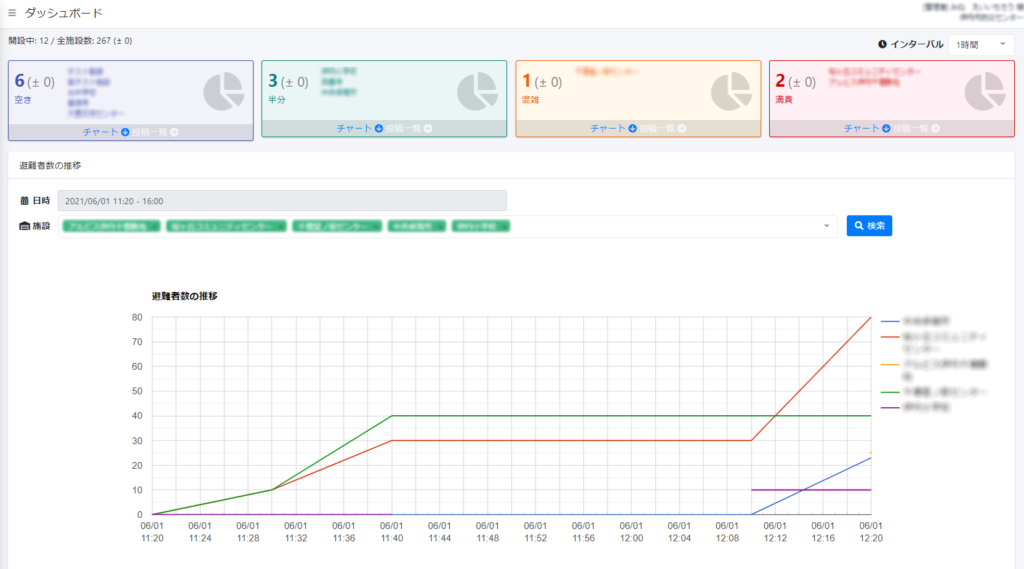This screenshot has width=1024, height=569.
Task: Toggle the purple series legend entry
Action: pyautogui.click(x=916, y=407)
